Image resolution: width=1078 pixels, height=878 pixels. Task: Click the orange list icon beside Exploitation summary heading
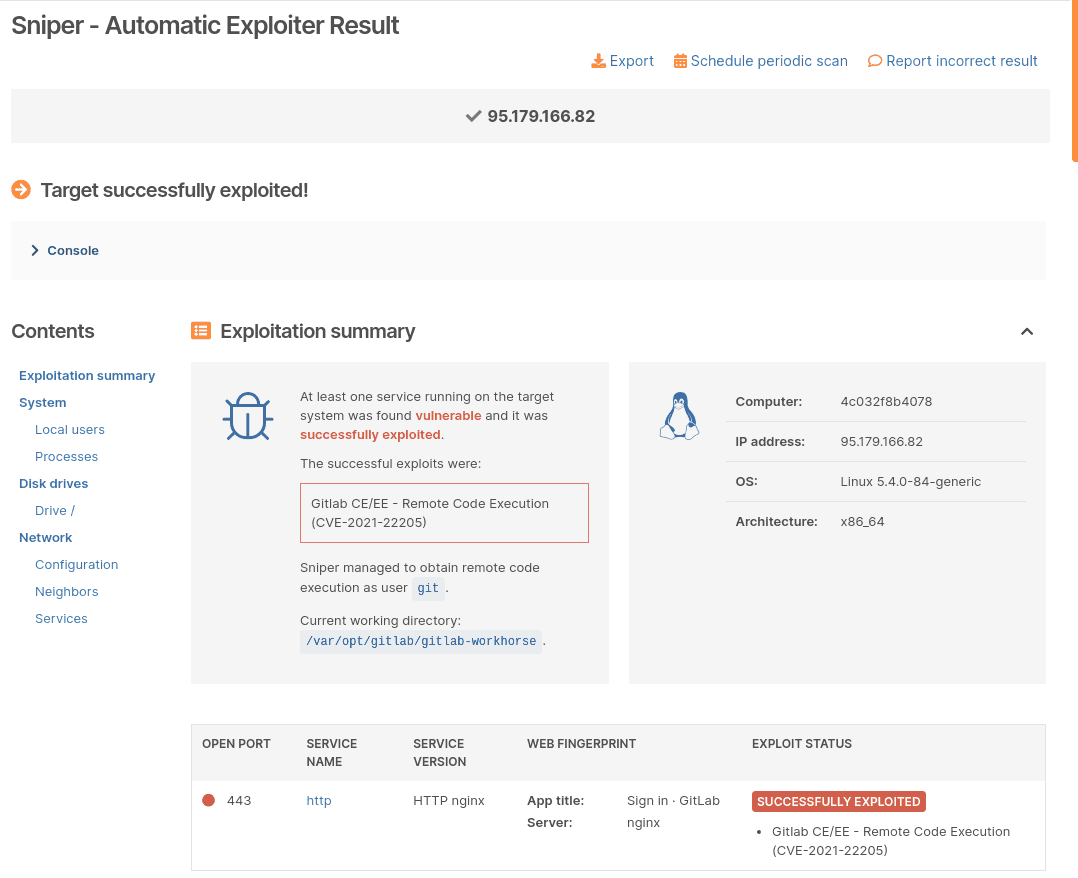coord(200,331)
